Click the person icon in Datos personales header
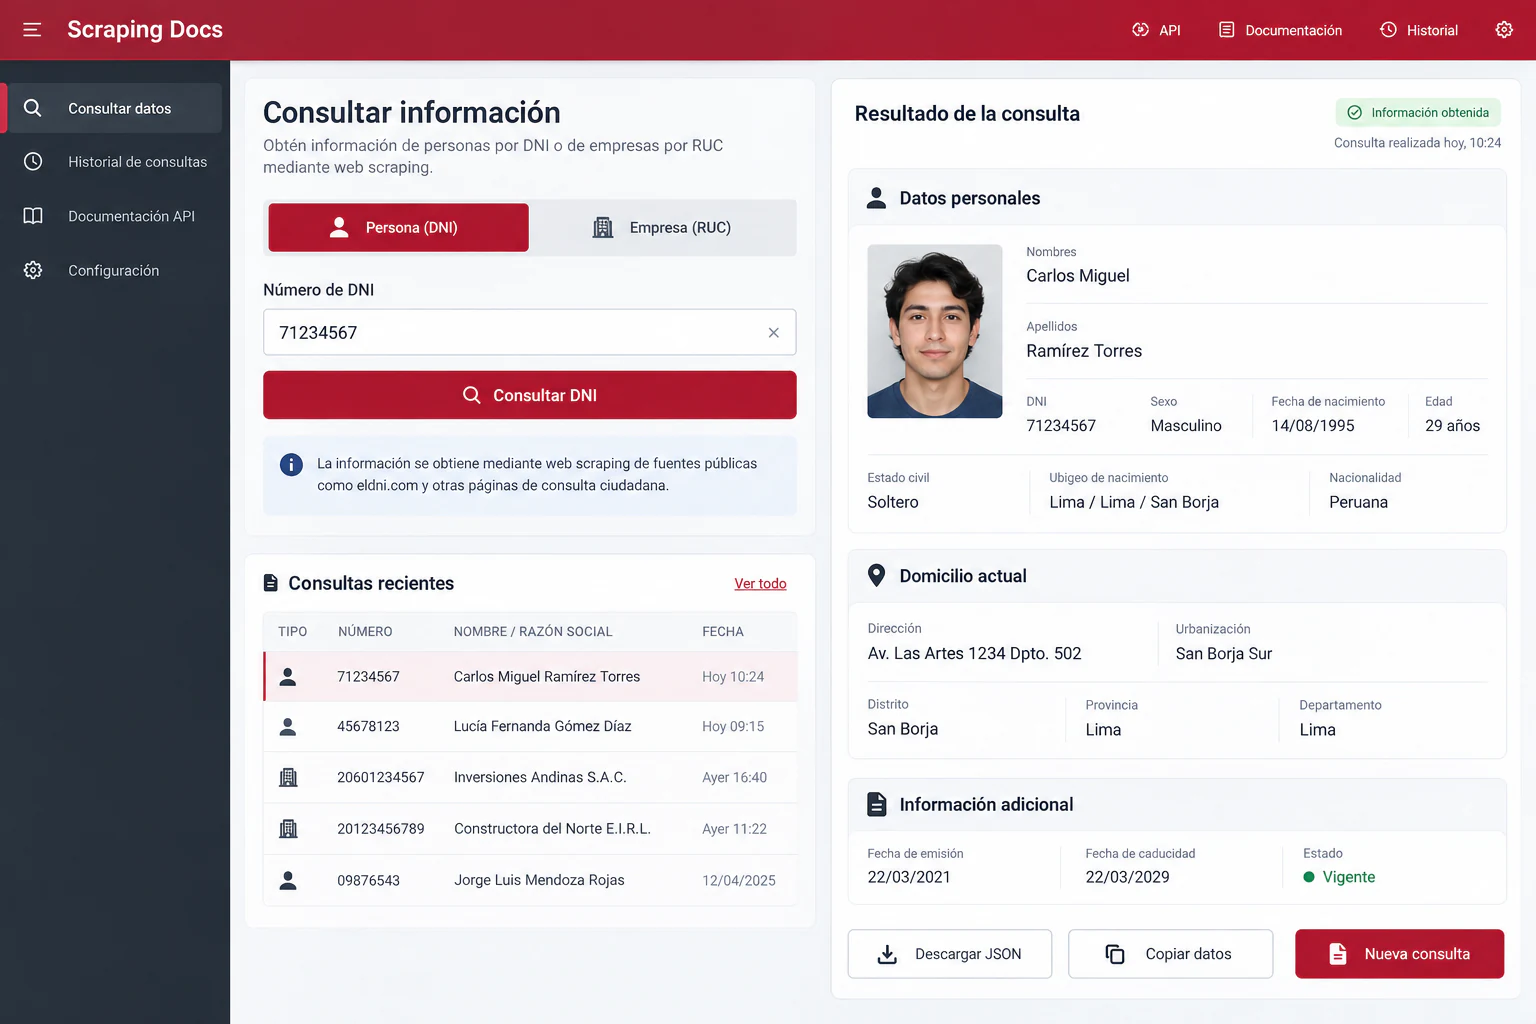The width and height of the screenshot is (1536, 1024). [876, 198]
